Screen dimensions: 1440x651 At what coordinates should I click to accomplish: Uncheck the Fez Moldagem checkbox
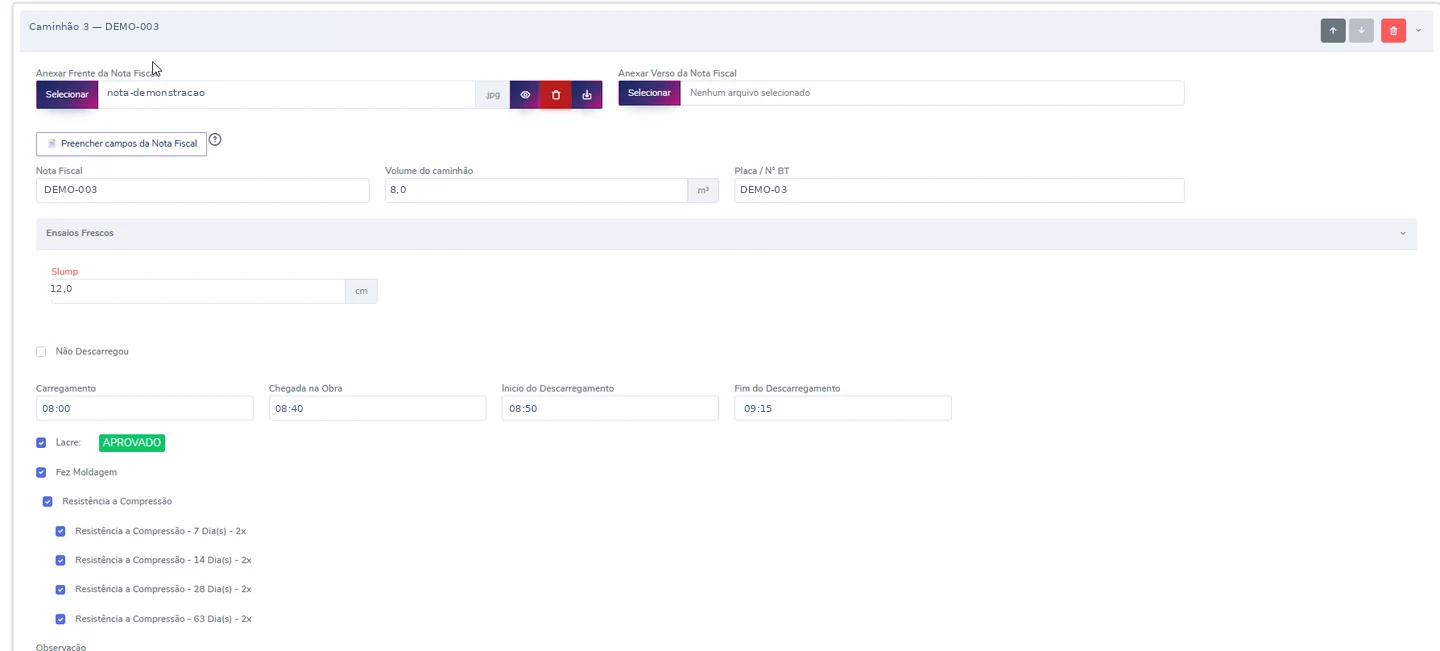pyautogui.click(x=41, y=472)
